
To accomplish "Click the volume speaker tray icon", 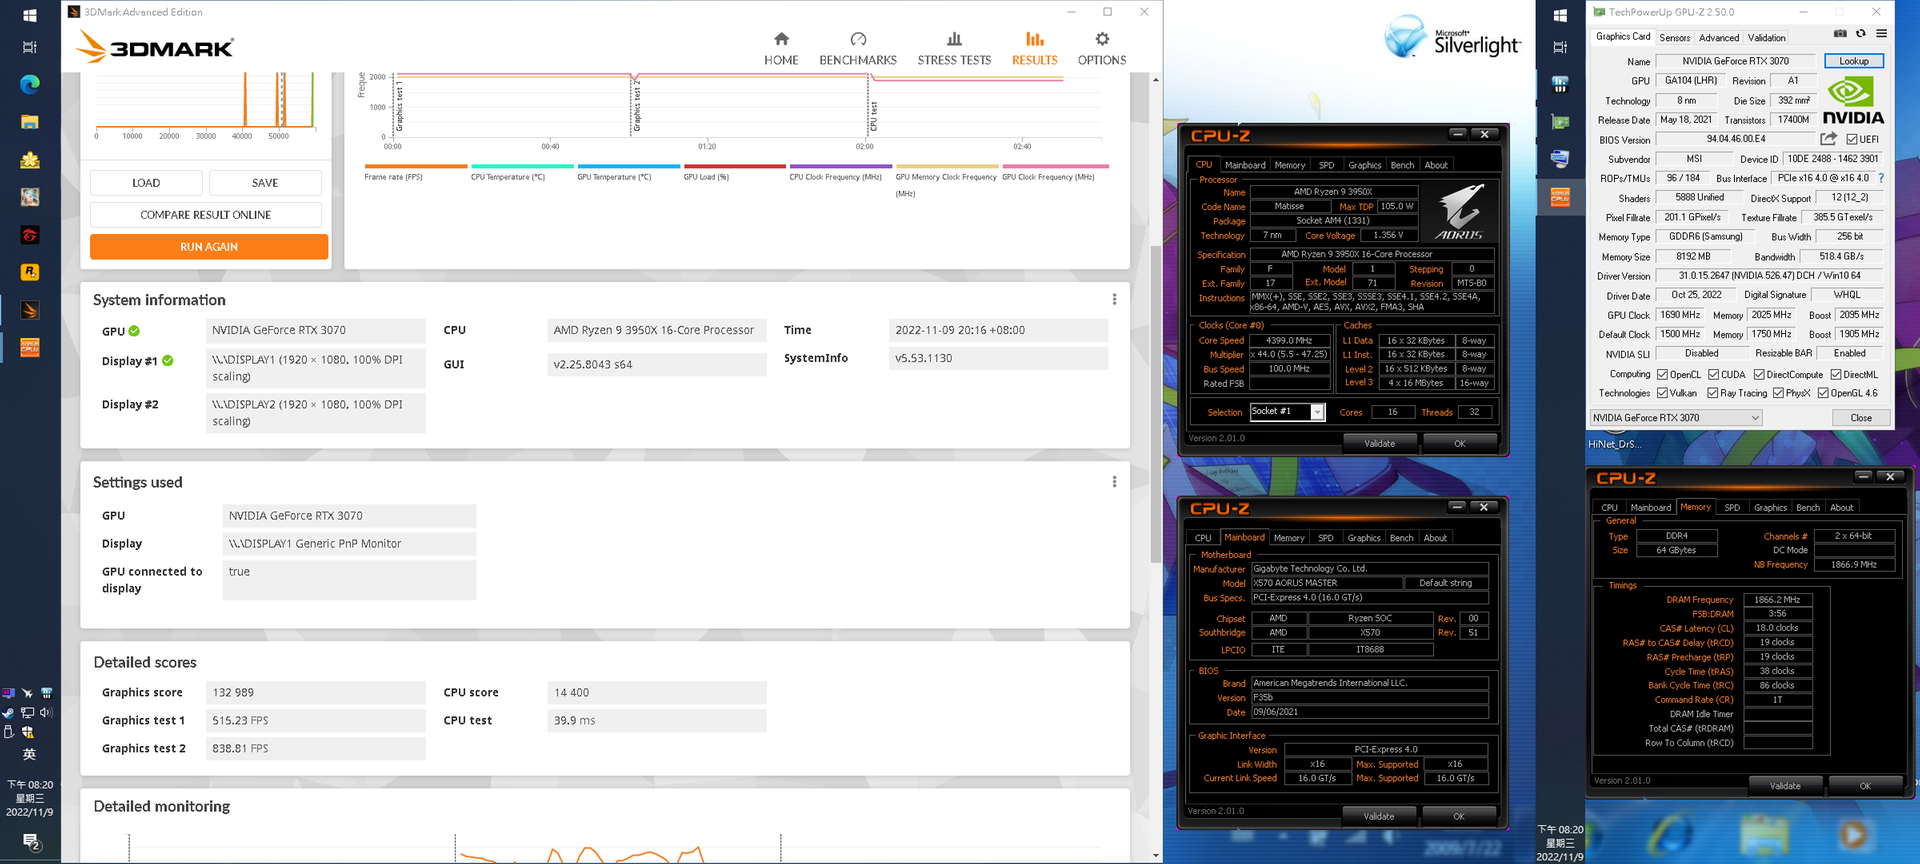I will coord(46,712).
